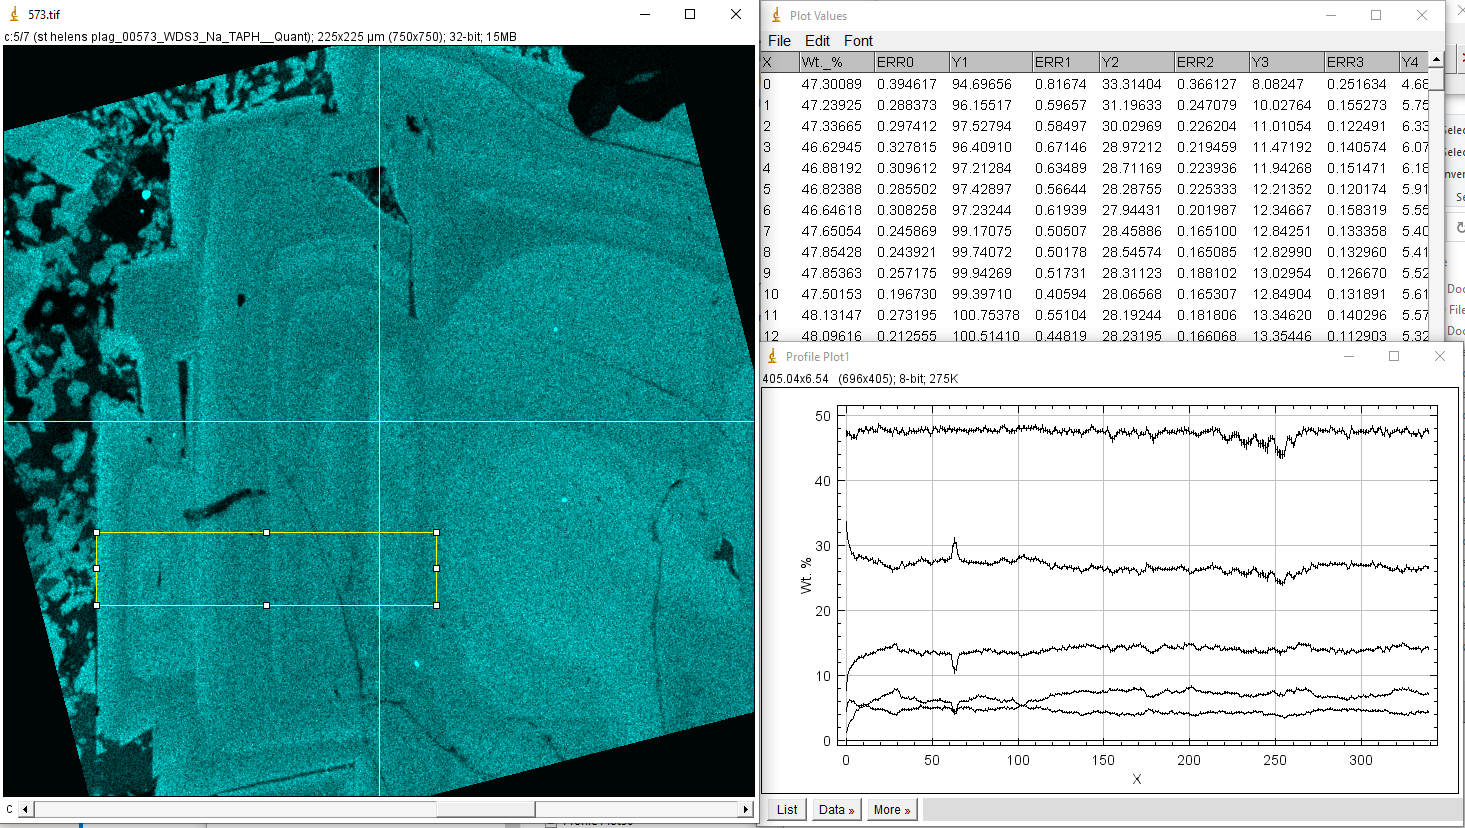
Task: Select the Wt._% column header
Action: point(835,62)
